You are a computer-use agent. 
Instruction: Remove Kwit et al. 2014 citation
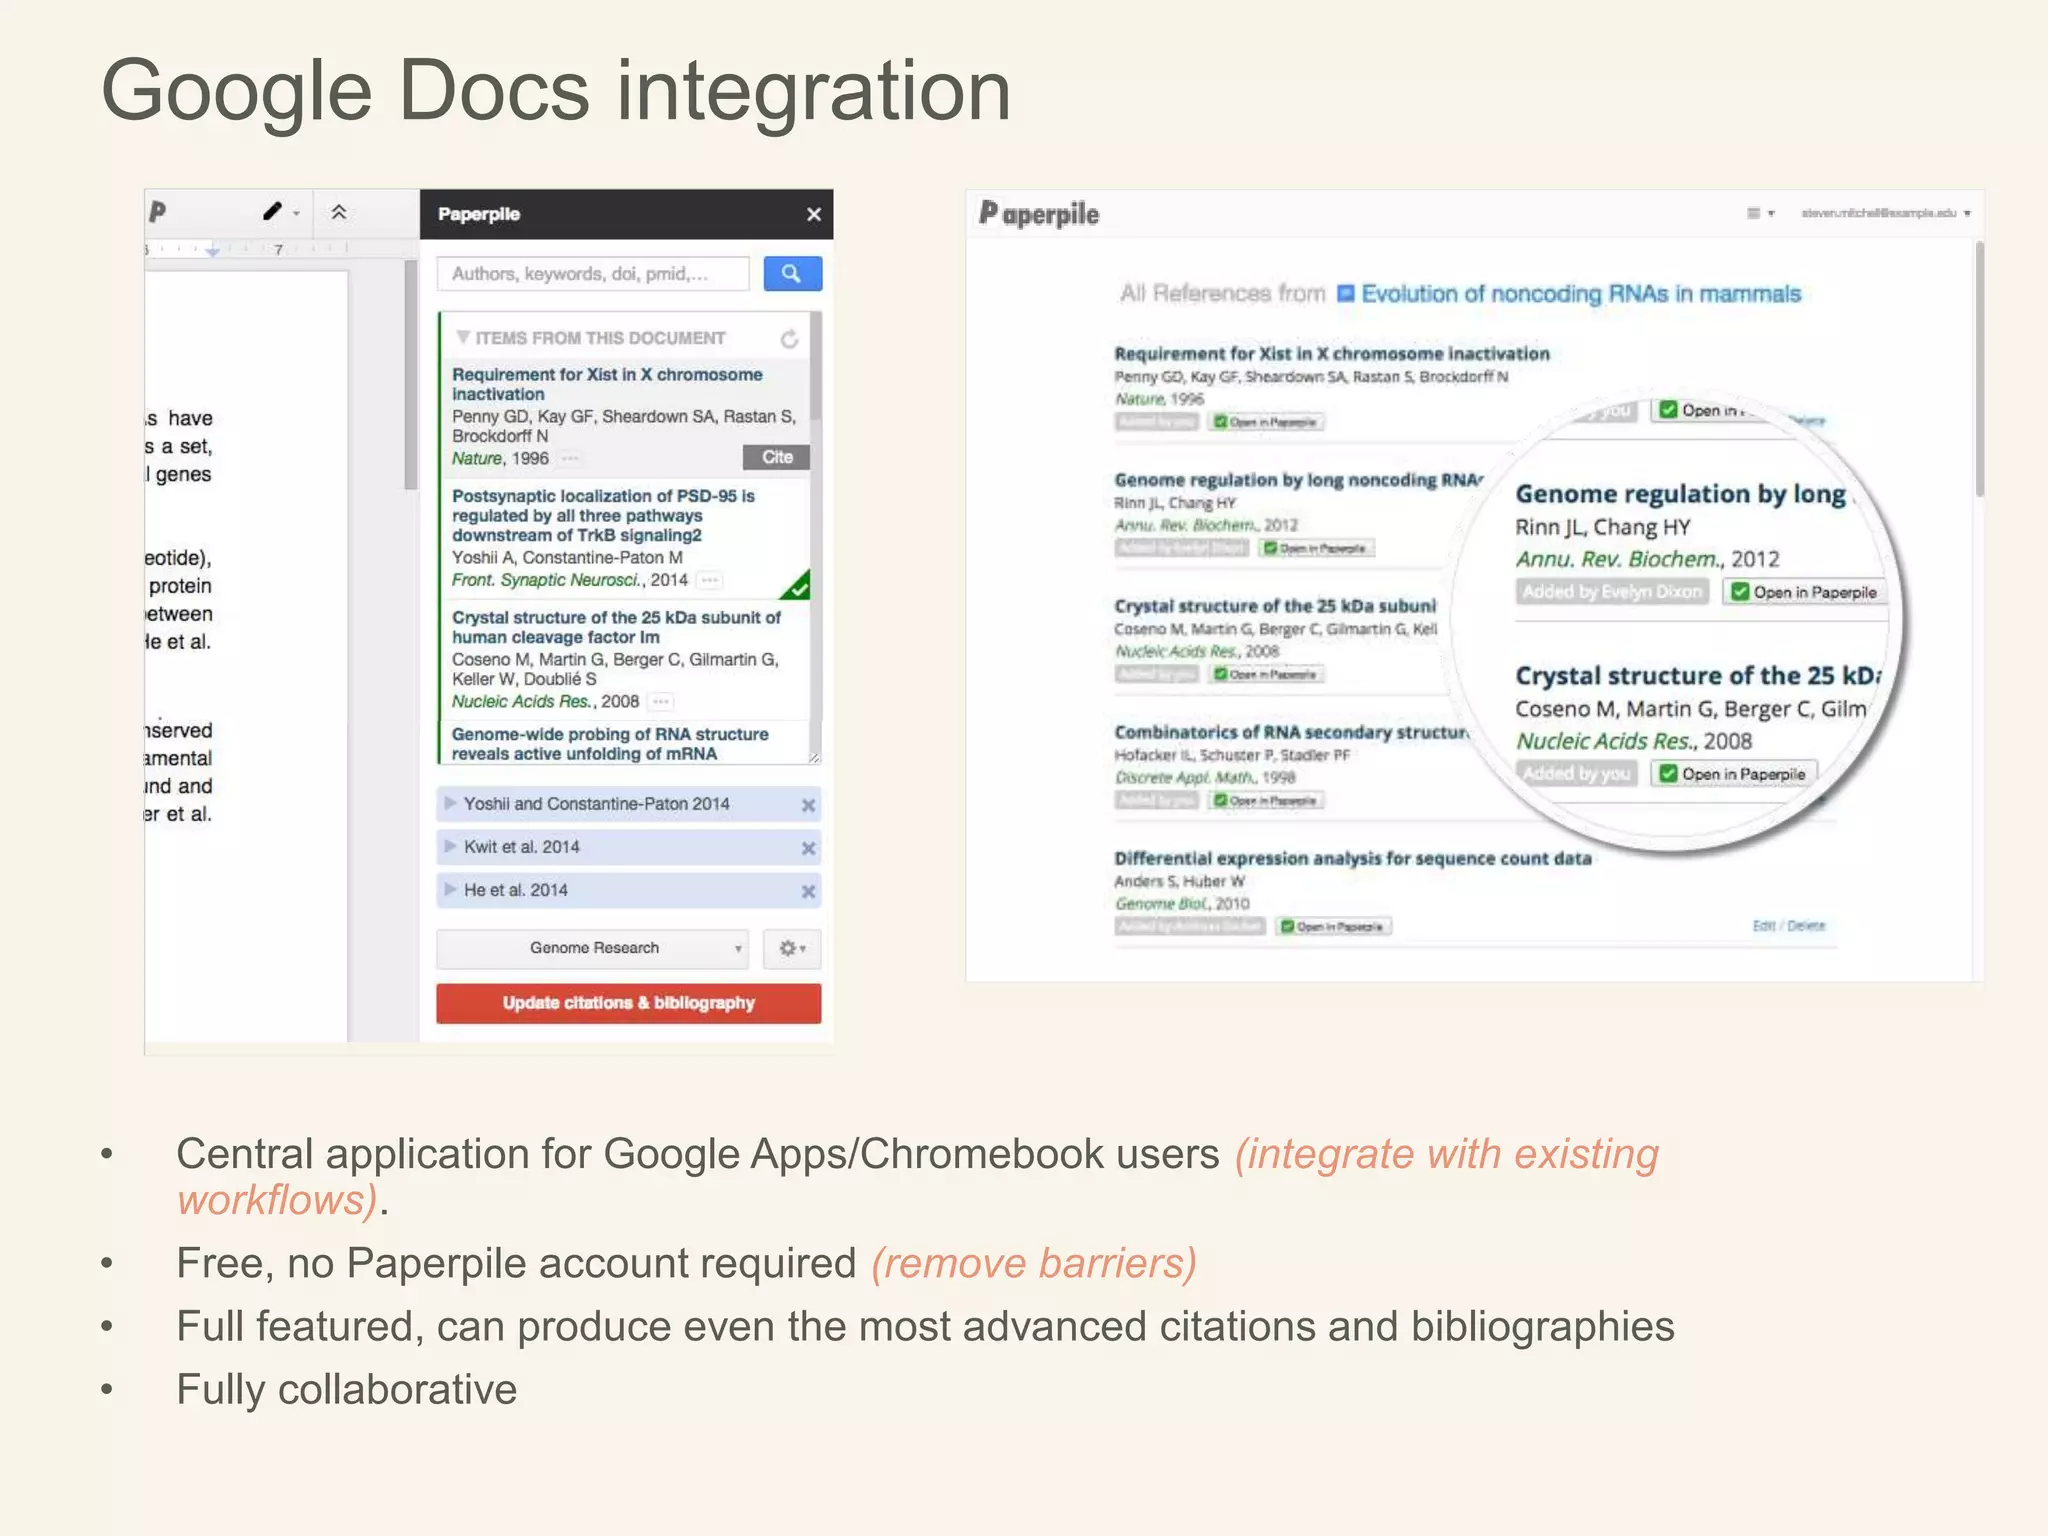click(808, 848)
